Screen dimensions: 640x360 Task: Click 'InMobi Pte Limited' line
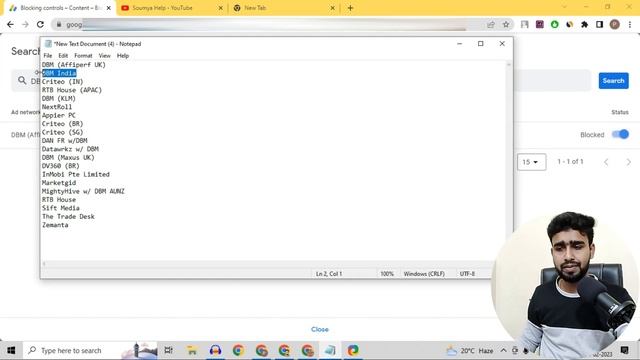(76, 174)
